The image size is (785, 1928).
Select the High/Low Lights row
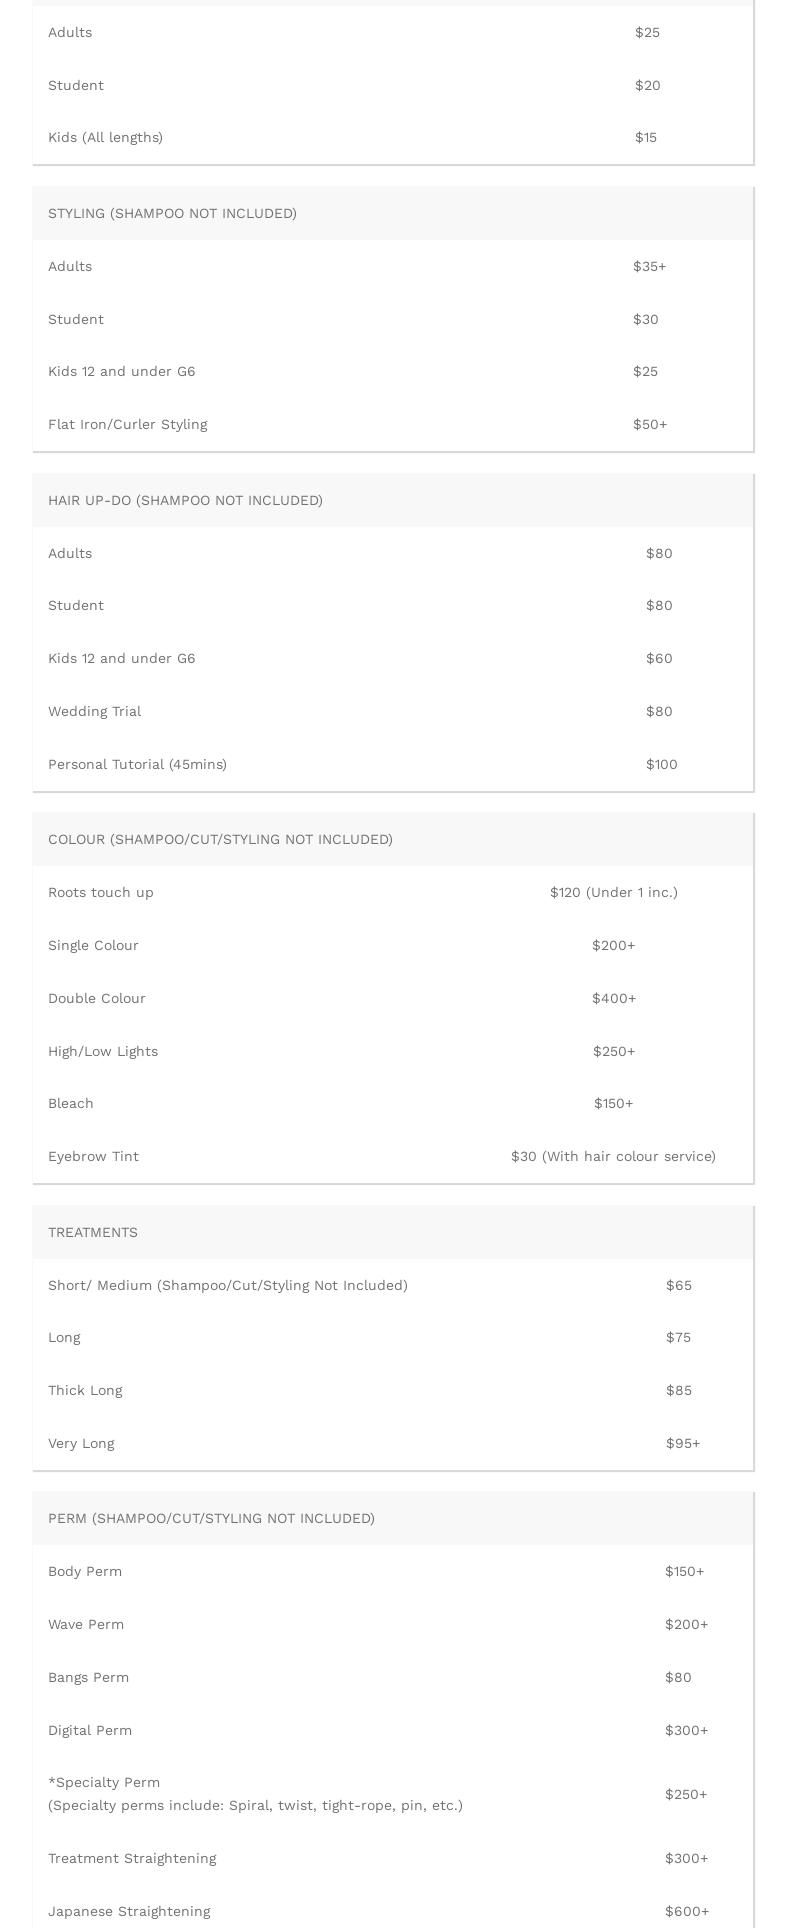pyautogui.click(x=103, y=1051)
